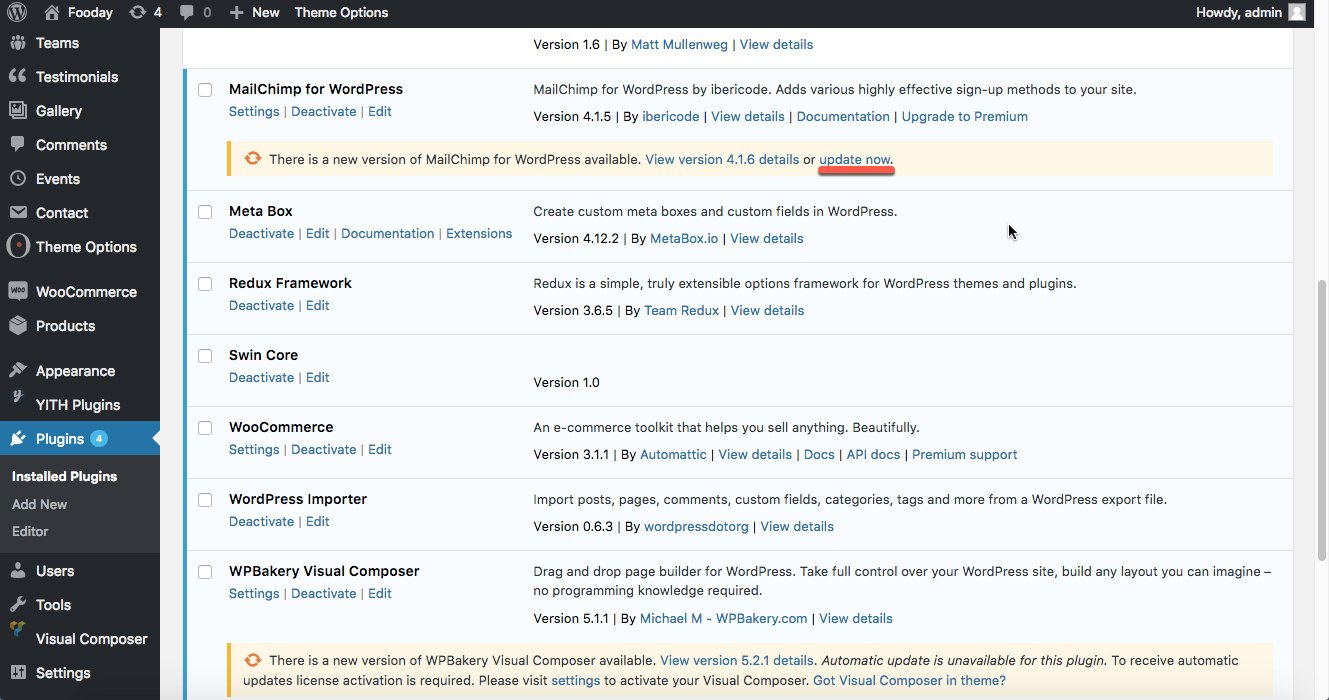Viewport: 1329px width, 700px height.
Task: Deactivate the WordPress Importer plugin
Action: point(262,522)
